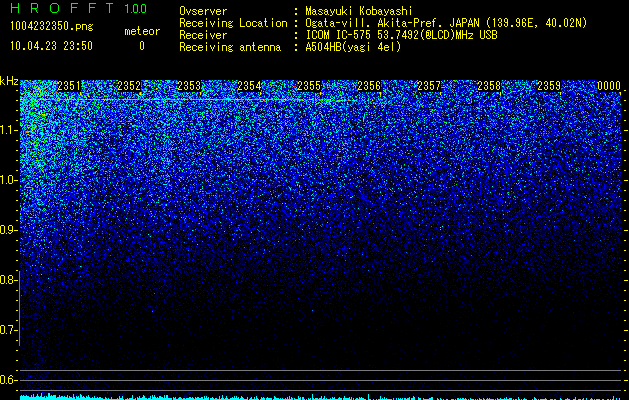Click the 2353 time marker

(x=189, y=86)
